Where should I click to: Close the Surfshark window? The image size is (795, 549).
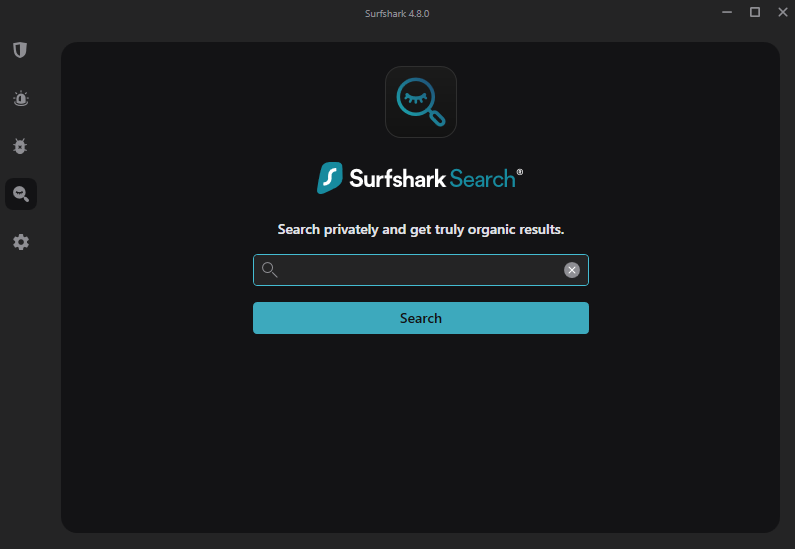782,12
